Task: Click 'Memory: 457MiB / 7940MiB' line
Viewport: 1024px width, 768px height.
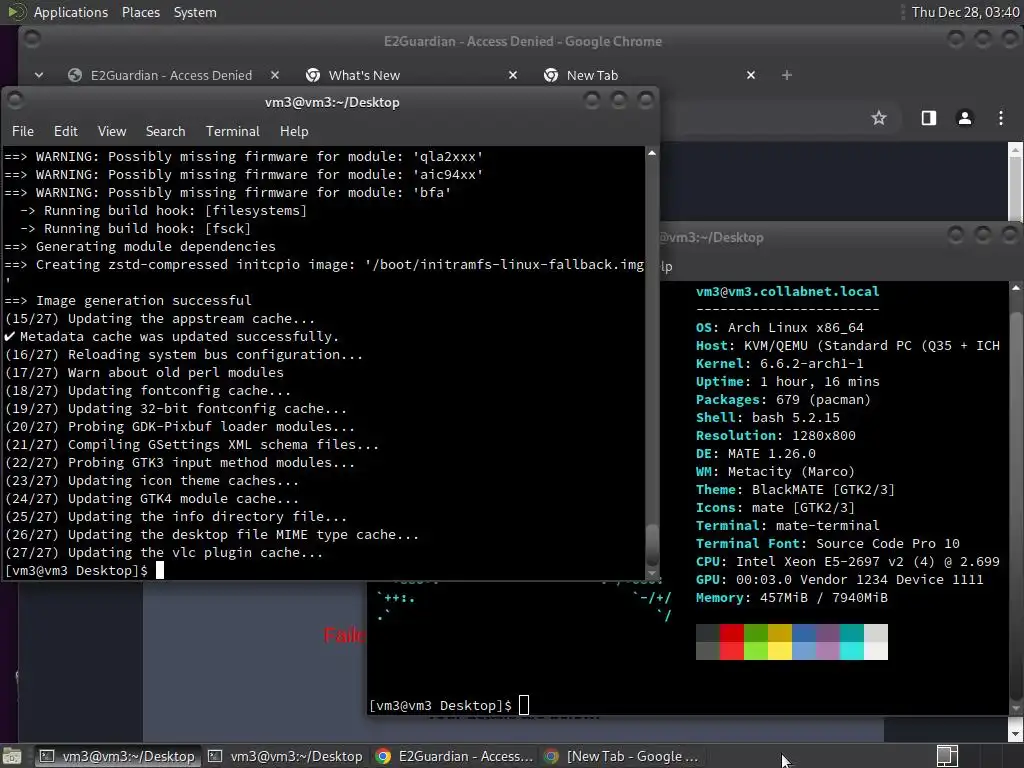Action: [792, 598]
